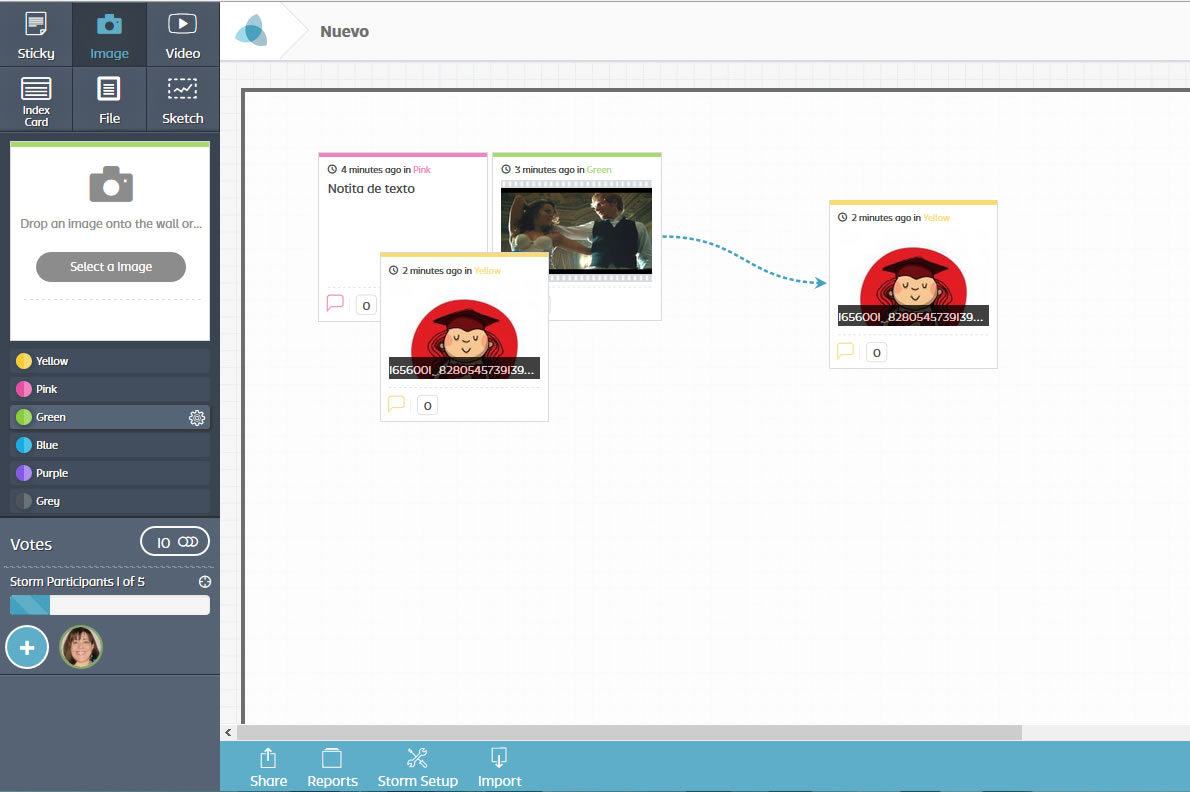1190x792 pixels.
Task: Choose the Index Card tool
Action: tap(36, 99)
